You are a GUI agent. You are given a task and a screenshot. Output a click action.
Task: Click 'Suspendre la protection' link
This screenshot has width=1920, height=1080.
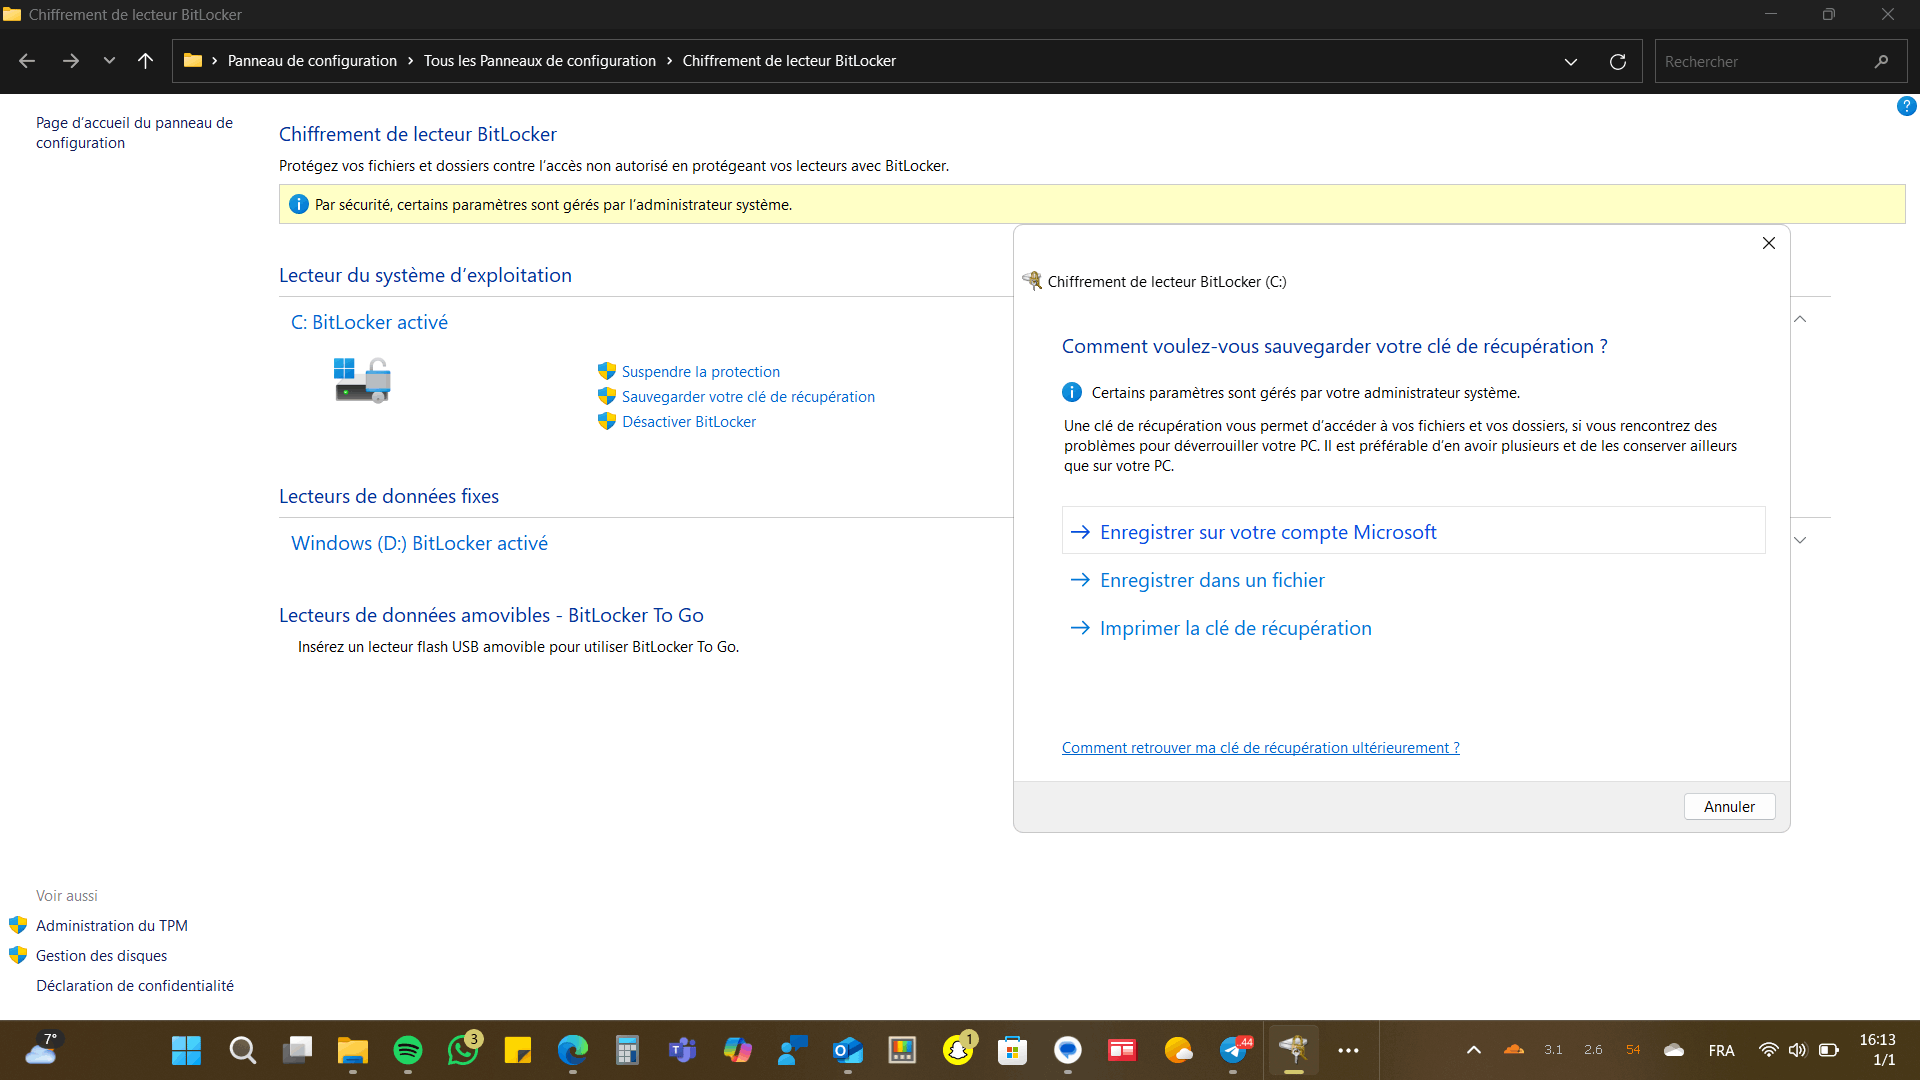click(x=701, y=372)
